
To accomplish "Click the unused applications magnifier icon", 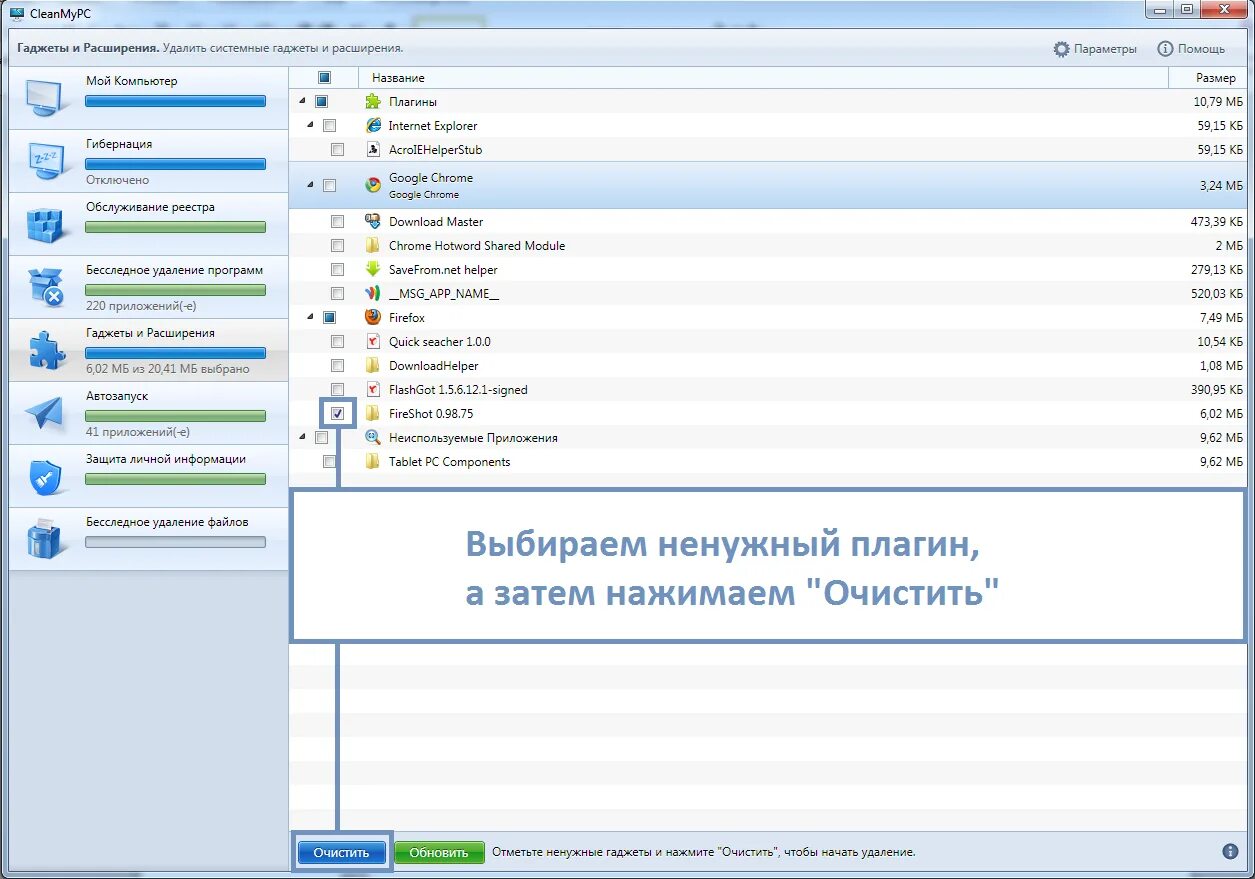I will [x=373, y=437].
